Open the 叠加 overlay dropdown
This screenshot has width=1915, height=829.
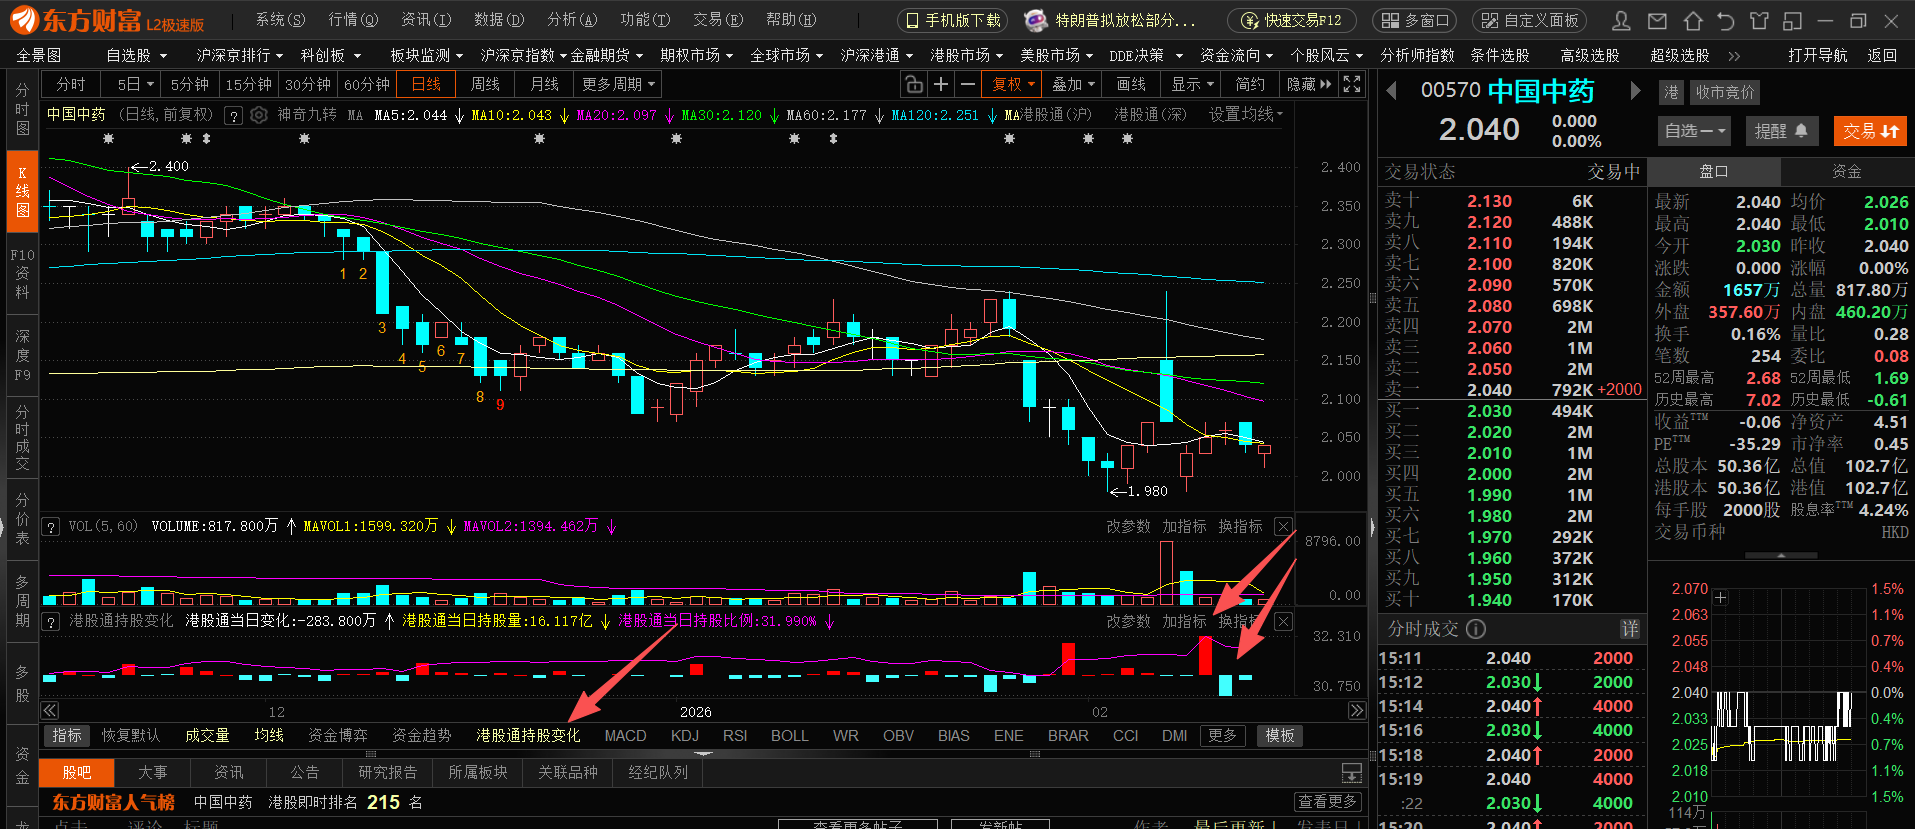click(x=1073, y=85)
